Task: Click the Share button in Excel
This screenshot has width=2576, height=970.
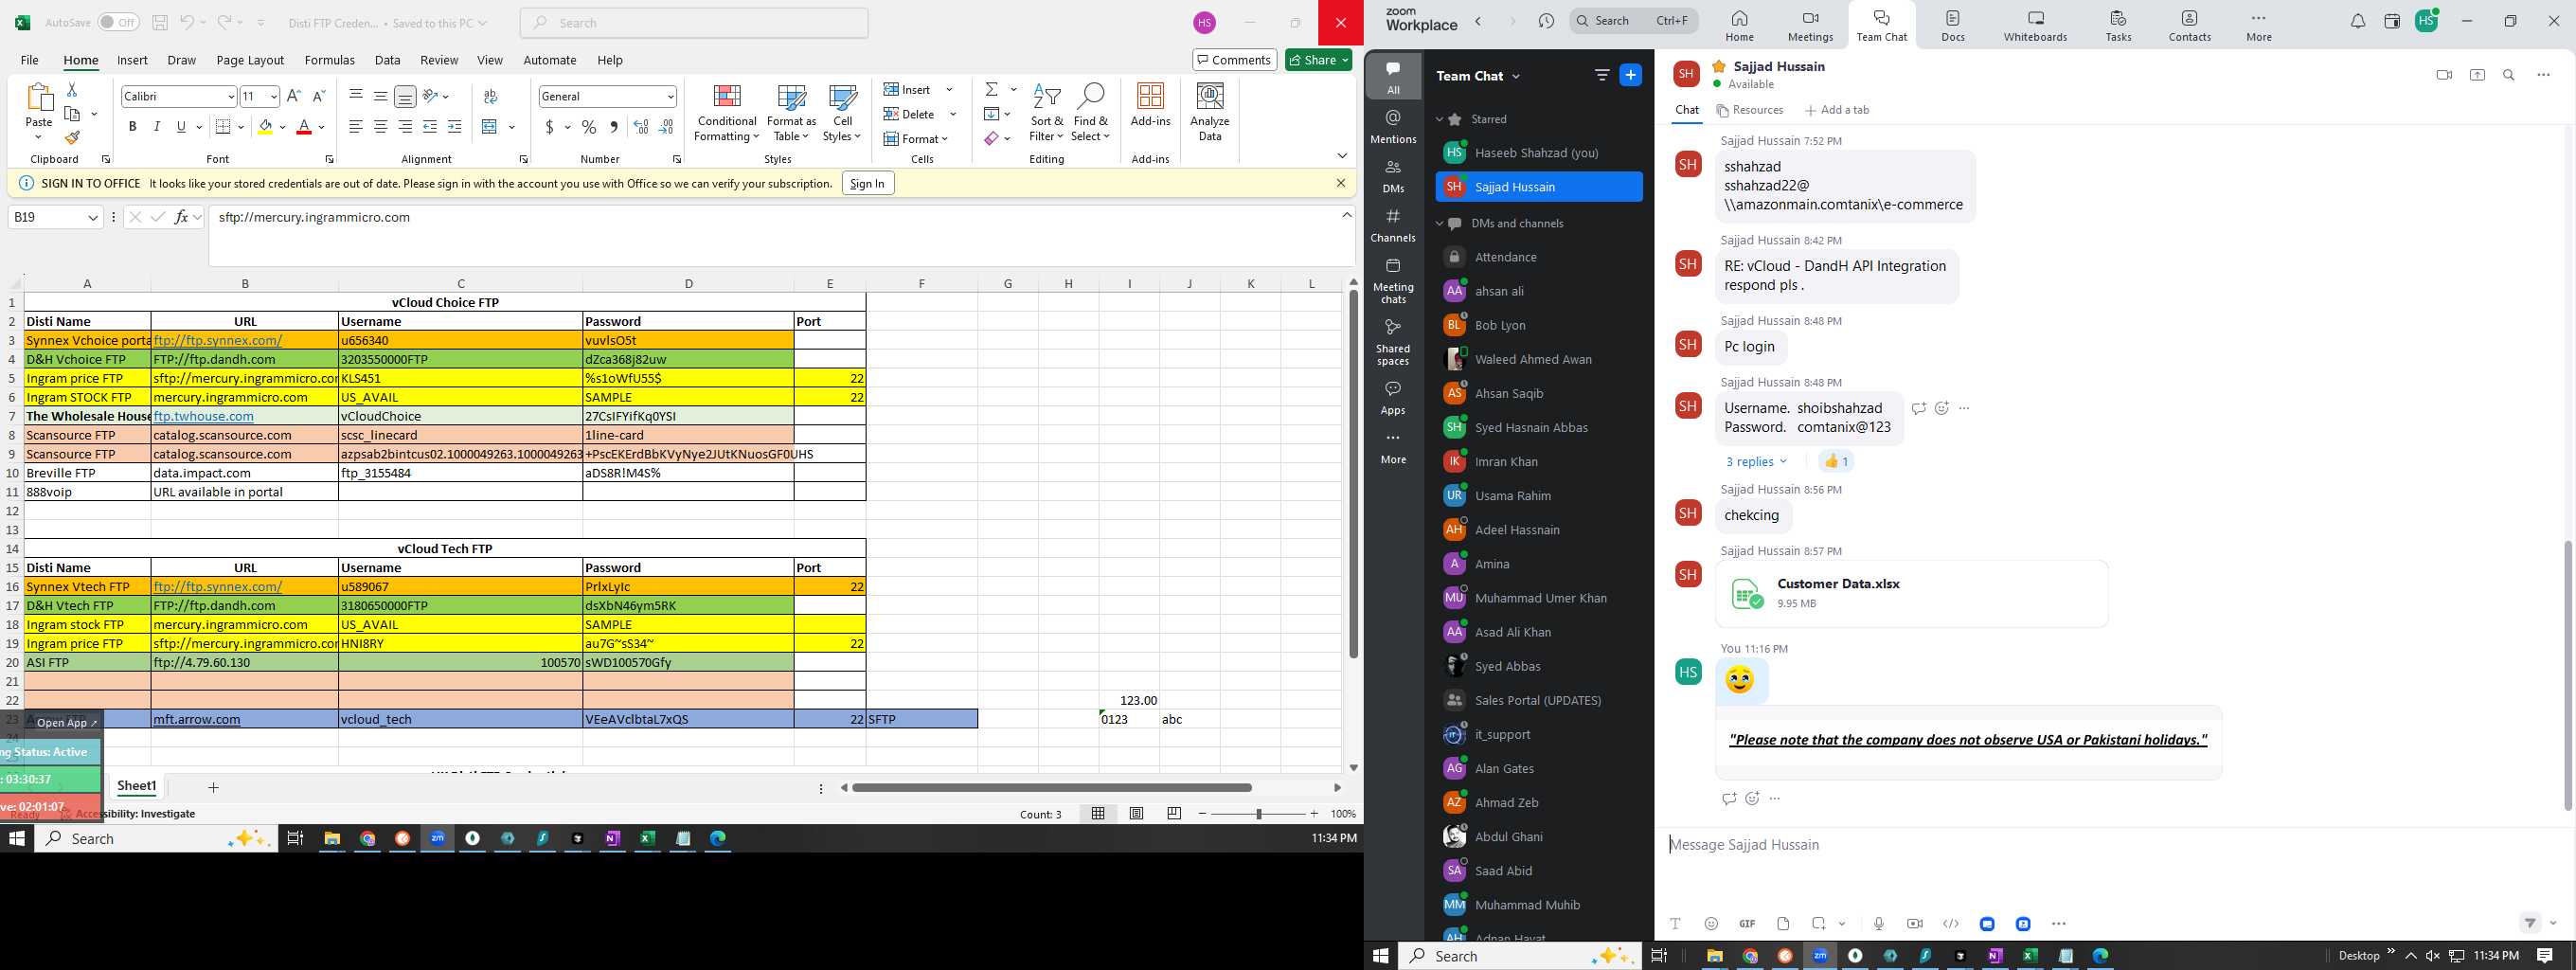Action: tap(1318, 60)
